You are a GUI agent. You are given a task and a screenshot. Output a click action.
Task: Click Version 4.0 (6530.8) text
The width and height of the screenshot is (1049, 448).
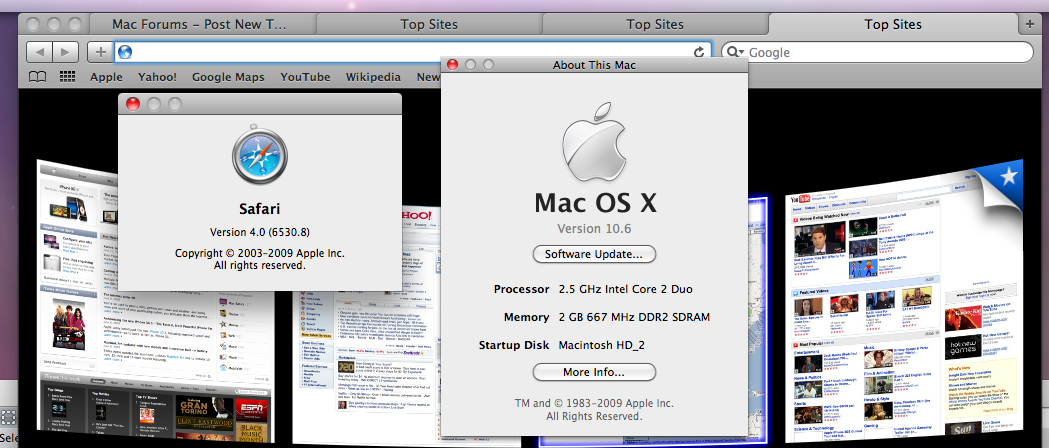click(260, 232)
